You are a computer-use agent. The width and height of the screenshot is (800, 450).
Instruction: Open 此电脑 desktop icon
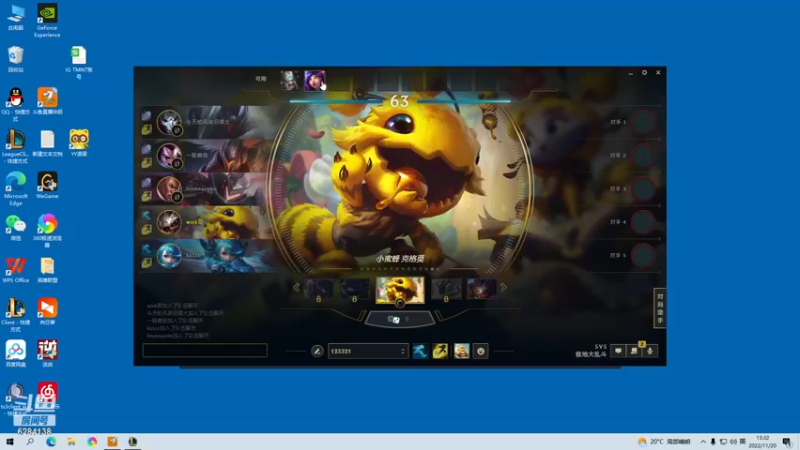pos(16,18)
